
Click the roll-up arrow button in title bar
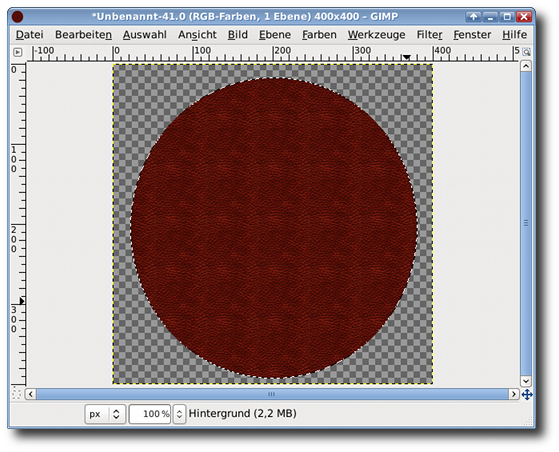tap(473, 16)
